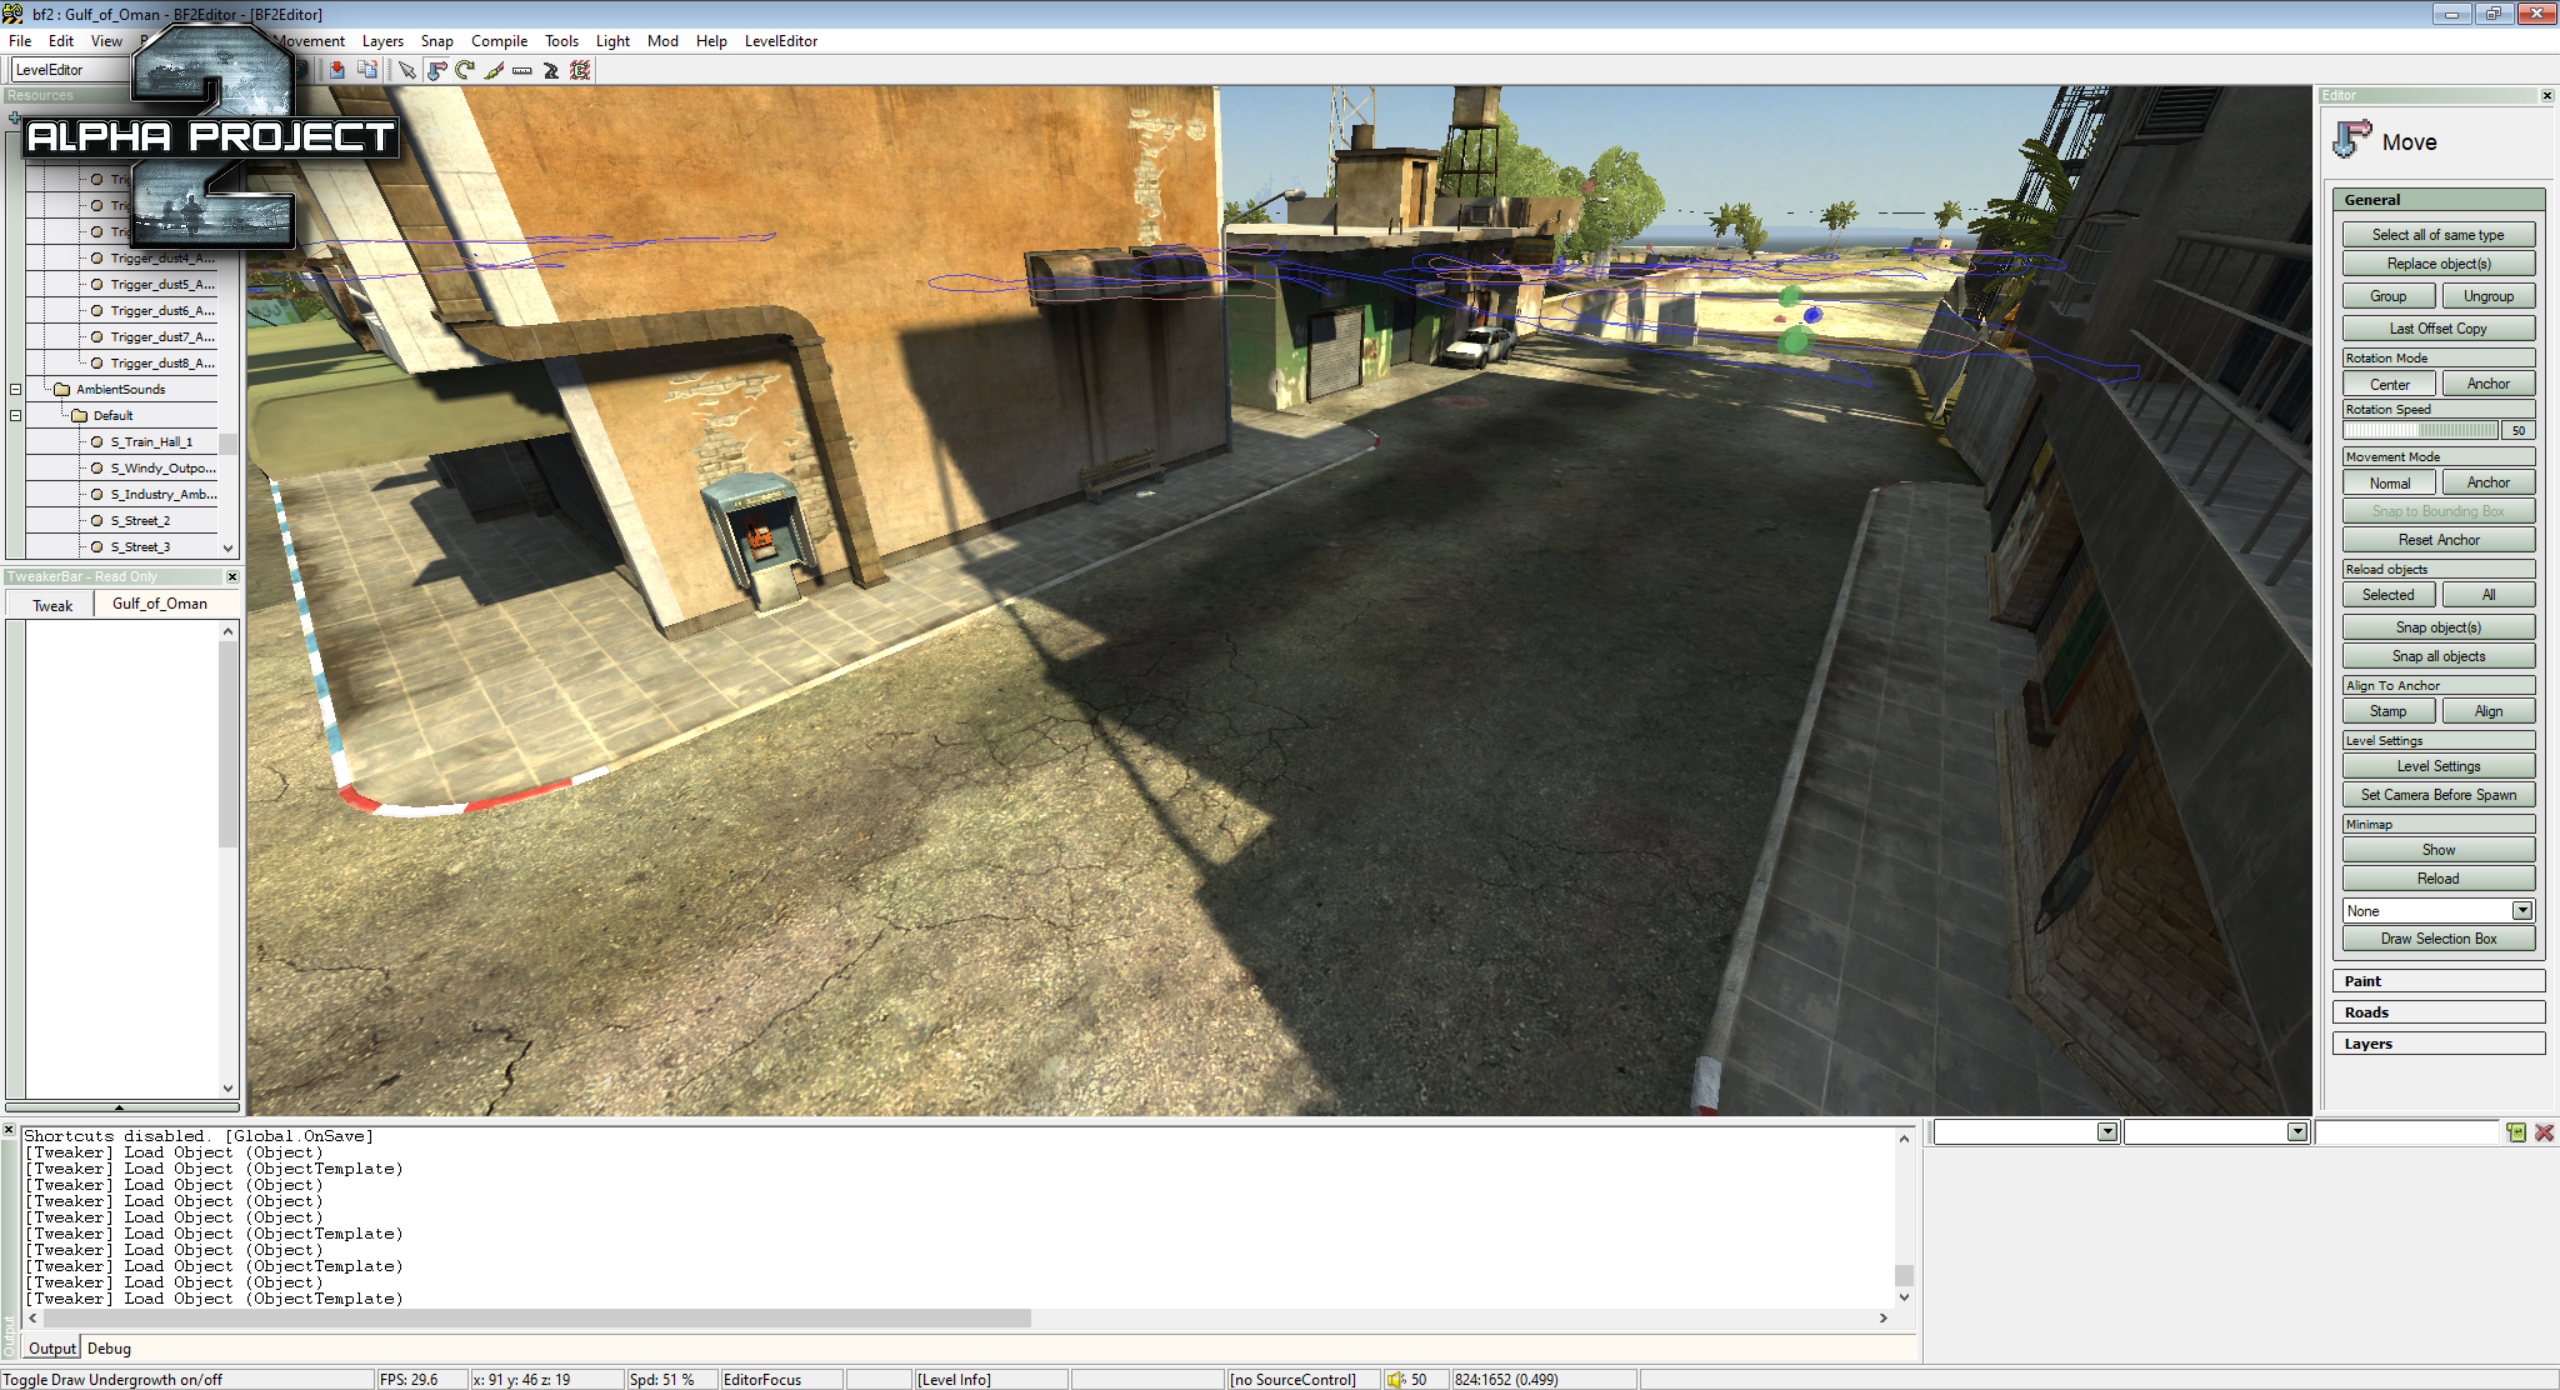The image size is (2560, 1390).
Task: Switch to the Gulf_of_Oman tab
Action: [159, 603]
